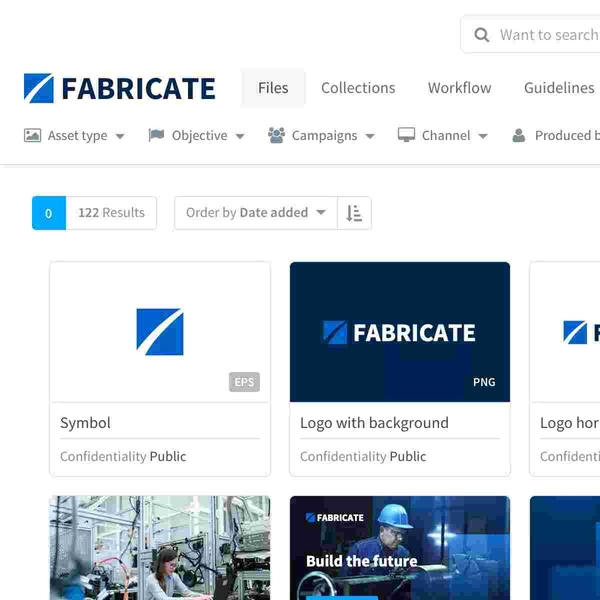Click the PNG badge on Logo with background

coord(484,382)
